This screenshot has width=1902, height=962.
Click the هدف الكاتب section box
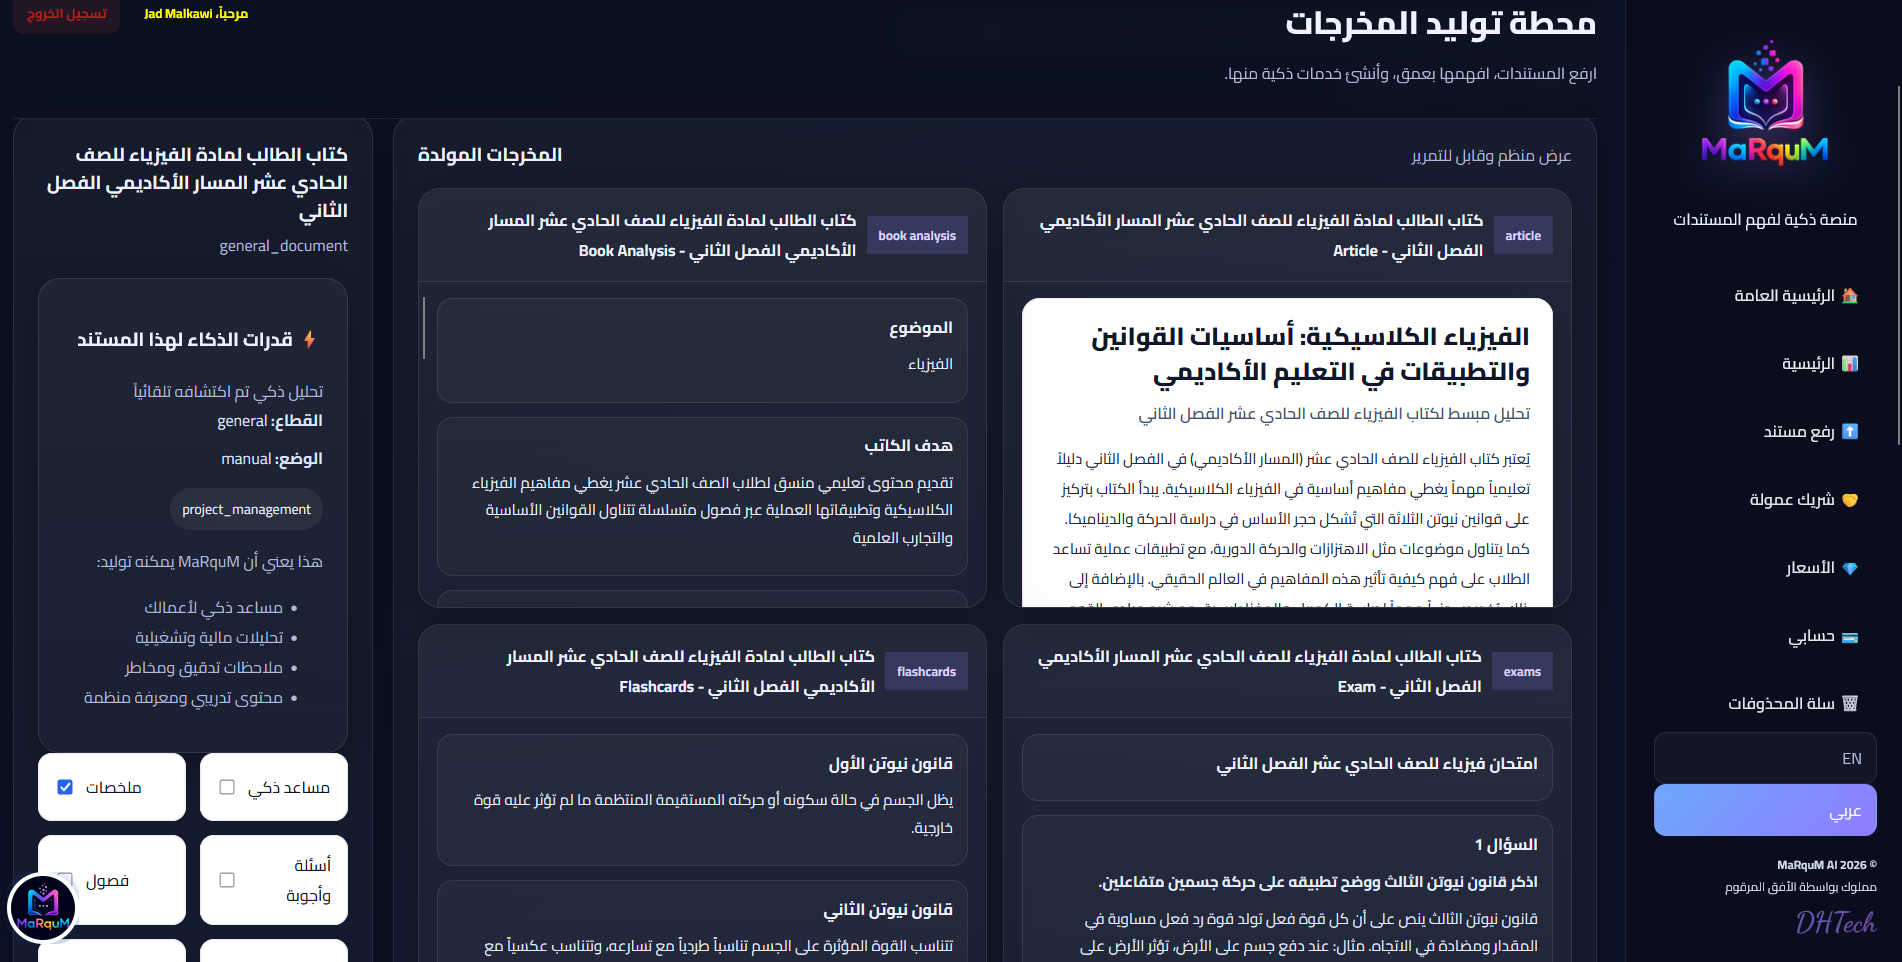[702, 496]
